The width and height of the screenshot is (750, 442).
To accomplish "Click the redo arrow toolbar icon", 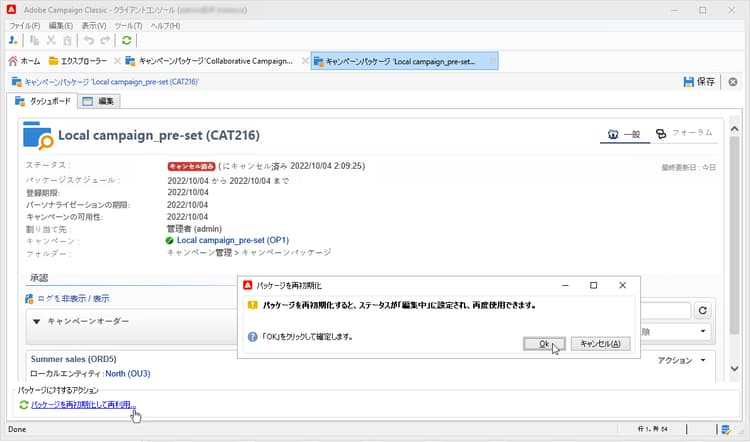I will [x=105, y=41].
